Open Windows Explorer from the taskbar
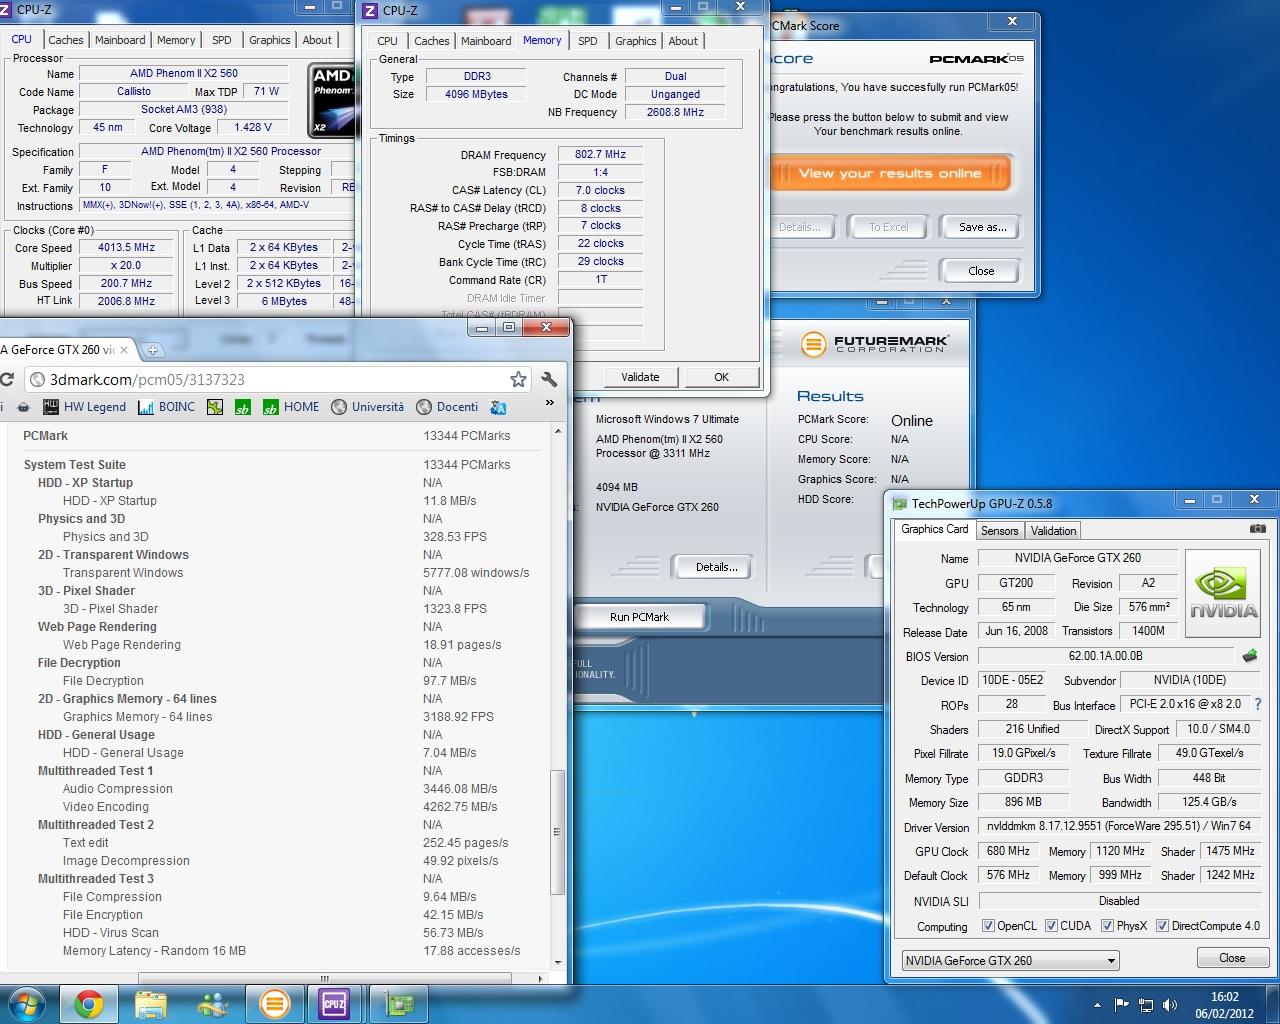Image resolution: width=1280 pixels, height=1024 pixels. click(150, 1004)
